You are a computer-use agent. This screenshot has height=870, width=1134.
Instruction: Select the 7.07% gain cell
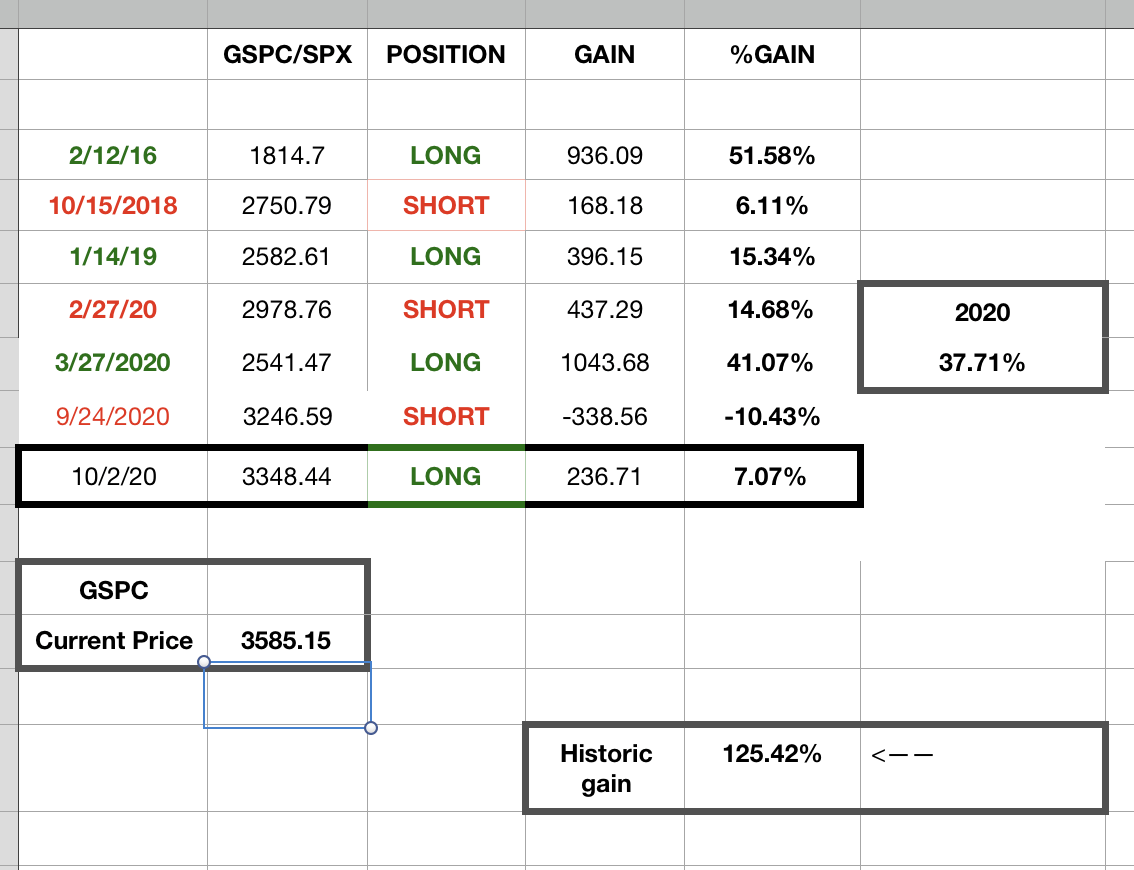[x=772, y=477]
